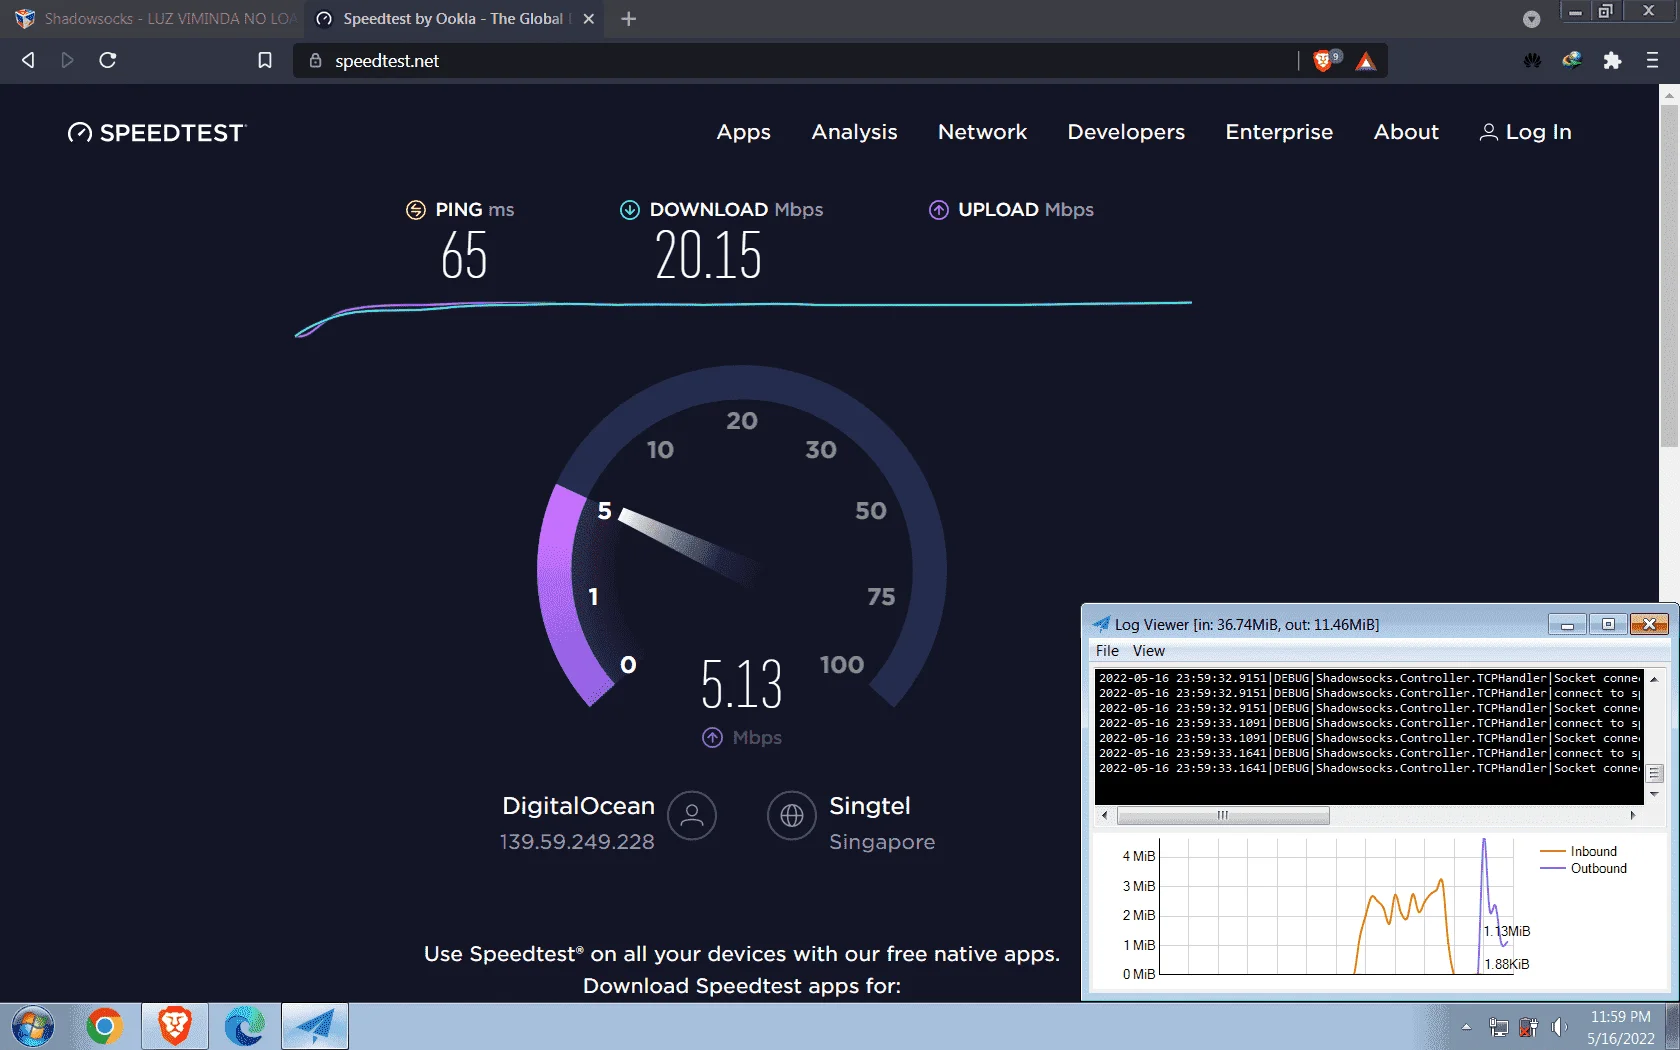Viewport: 1680px width, 1050px height.
Task: Click the globe extension icon beside the puzzle icon
Action: pos(1572,61)
